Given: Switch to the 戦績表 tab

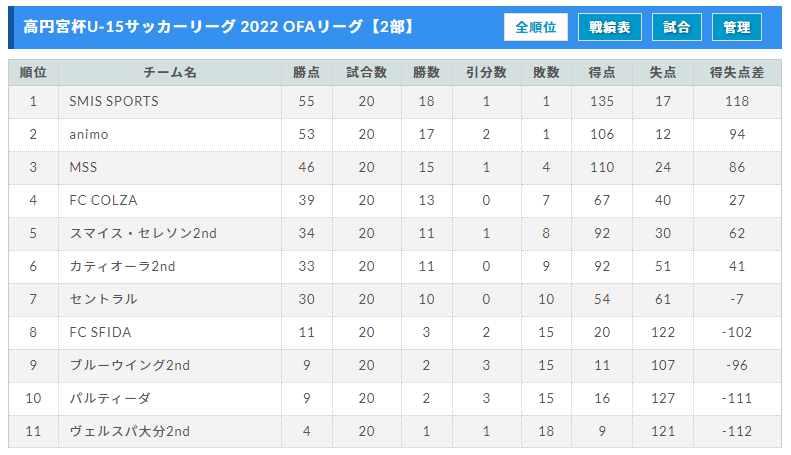Looking at the screenshot, I should point(609,27).
